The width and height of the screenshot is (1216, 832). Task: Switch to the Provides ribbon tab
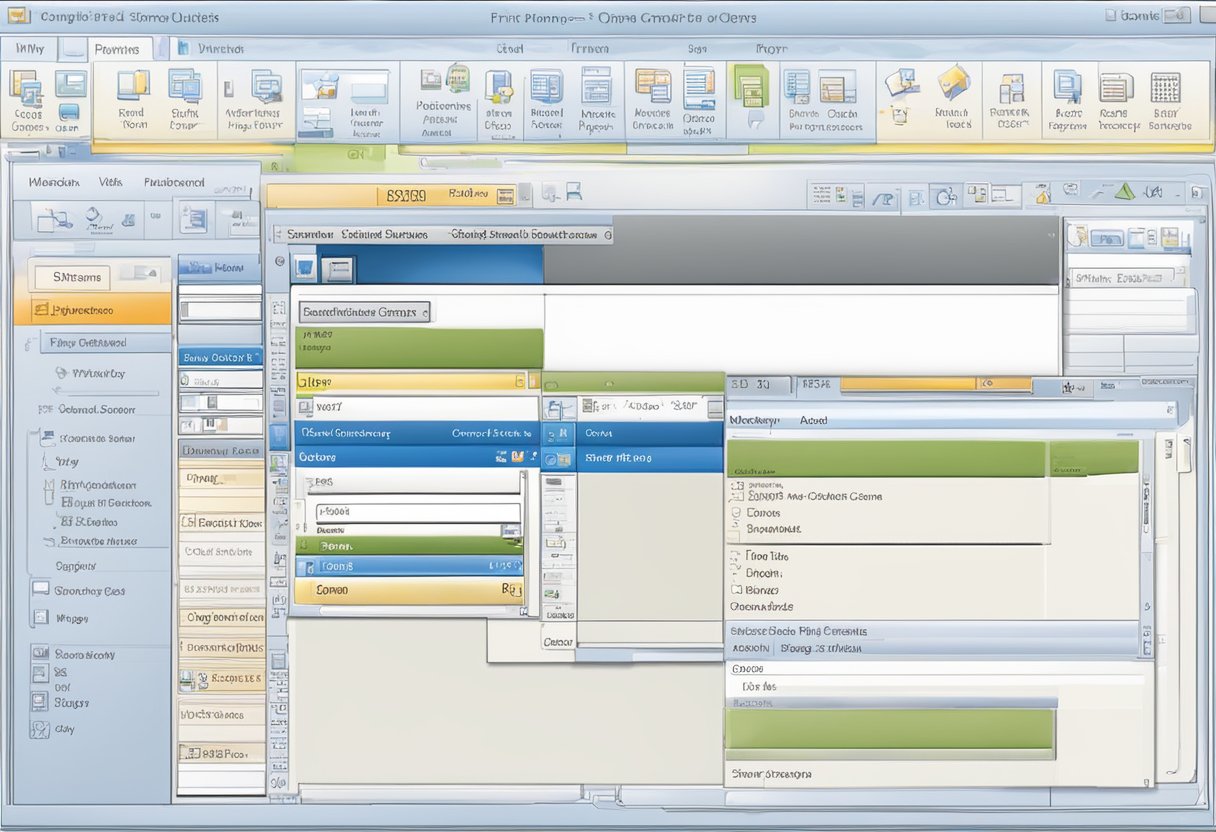tap(117, 48)
